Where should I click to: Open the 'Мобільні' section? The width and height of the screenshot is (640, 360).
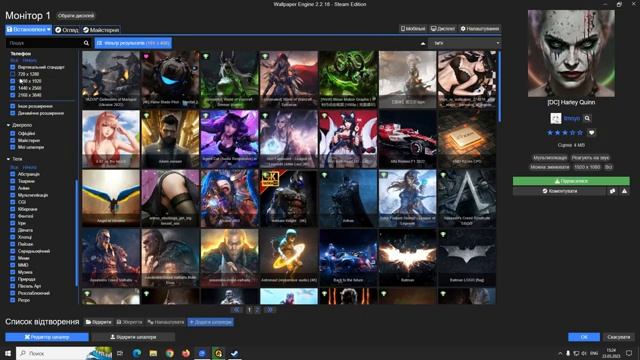(413, 29)
